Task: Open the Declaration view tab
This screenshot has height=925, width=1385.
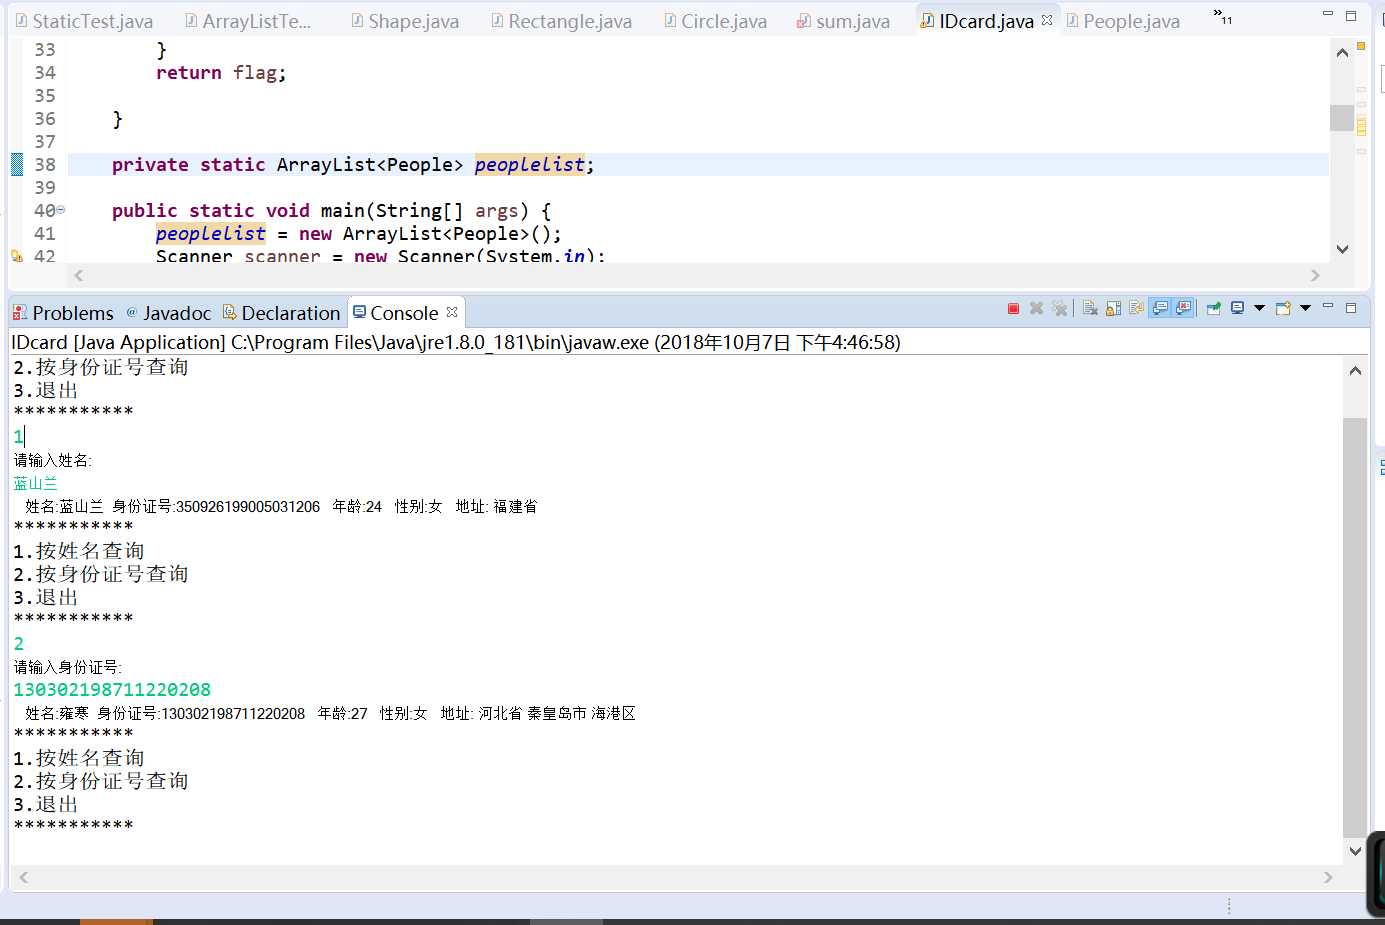Action: click(x=281, y=313)
